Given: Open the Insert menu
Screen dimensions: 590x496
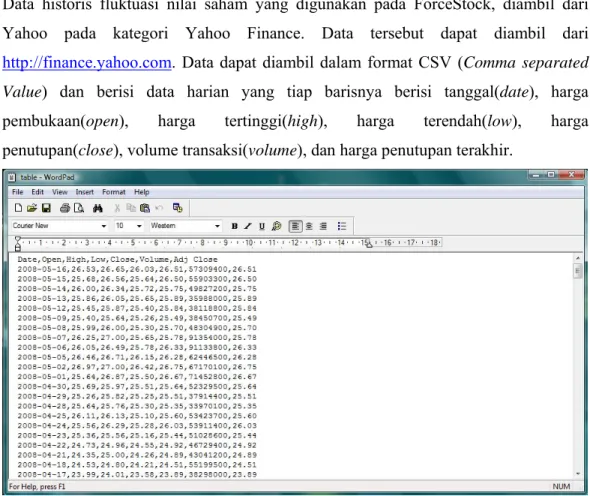Looking at the screenshot, I should 84,192.
